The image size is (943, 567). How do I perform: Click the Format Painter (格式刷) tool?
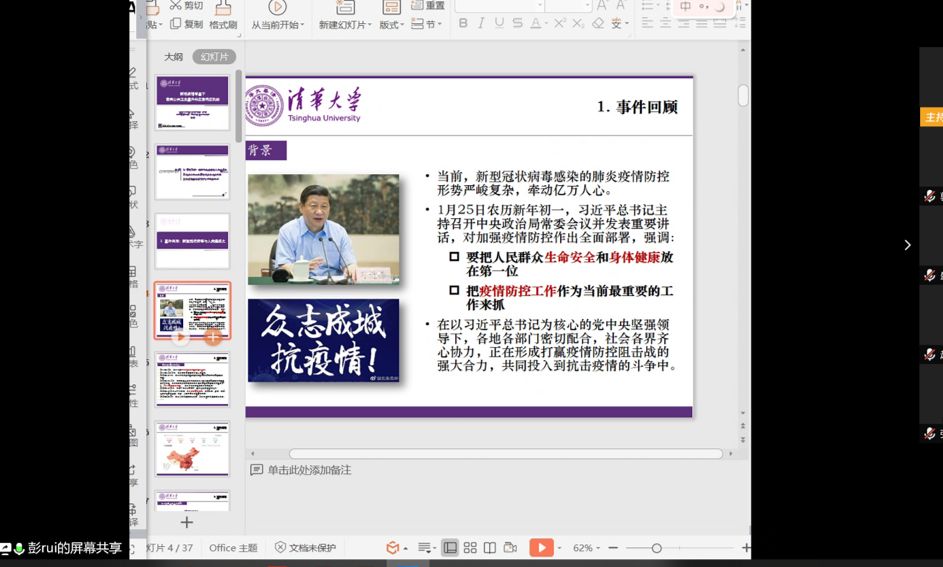(x=222, y=24)
